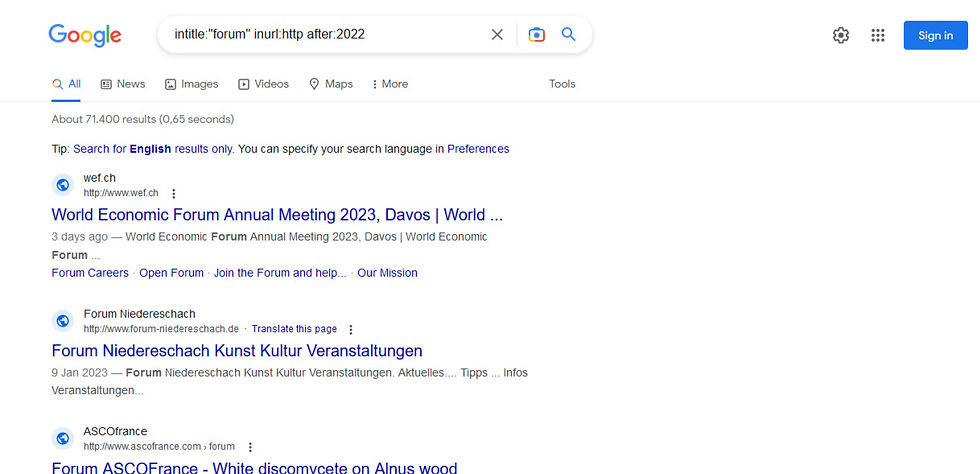The width and height of the screenshot is (980, 474).
Task: Open three-dot menu for Forum Niedereschach result
Action: coord(351,329)
